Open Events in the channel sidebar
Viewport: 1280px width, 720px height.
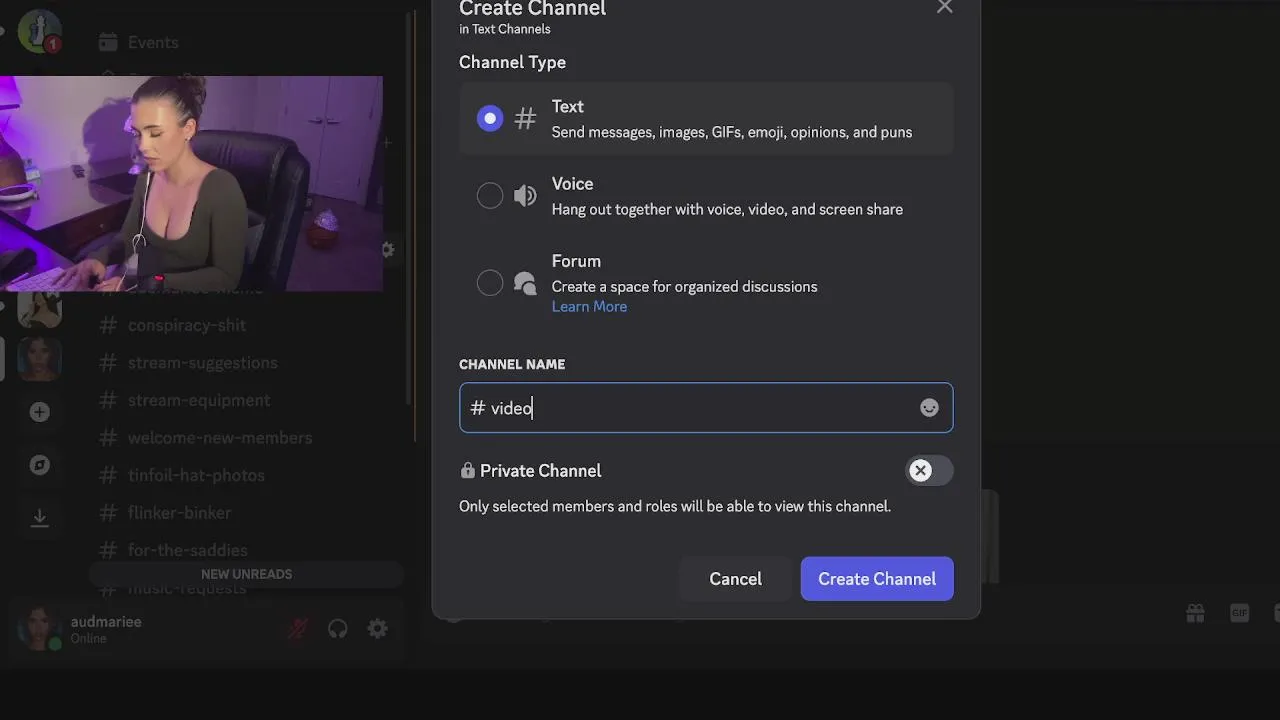(x=138, y=42)
